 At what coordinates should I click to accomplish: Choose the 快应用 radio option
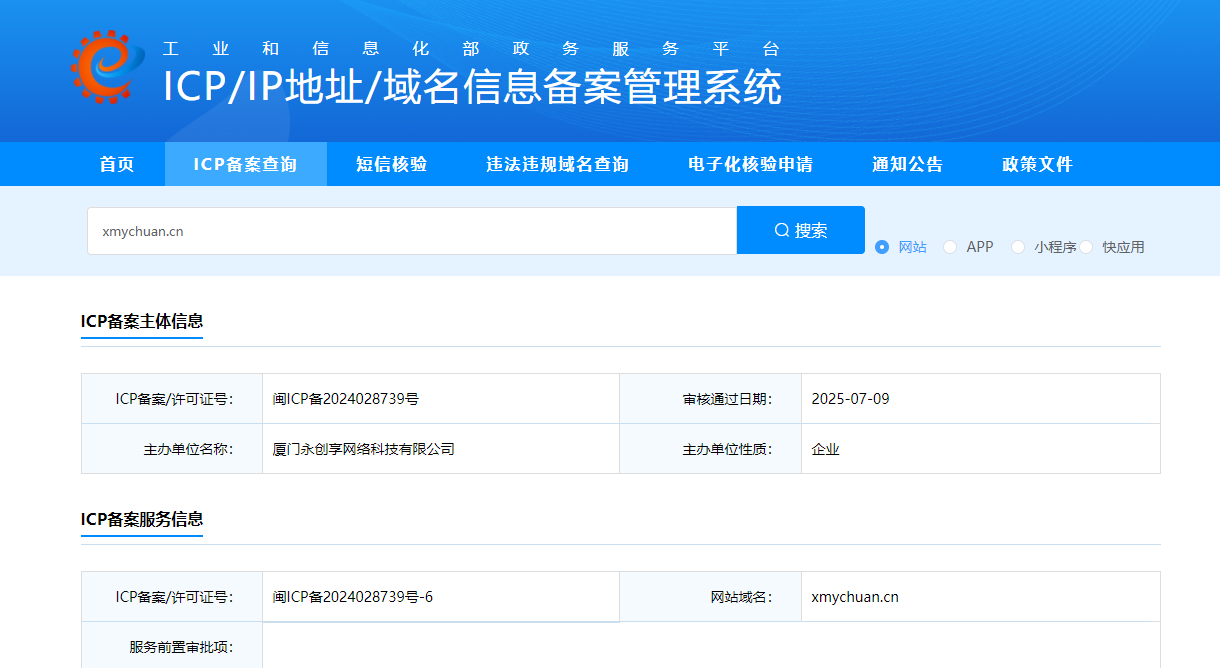coord(1086,247)
